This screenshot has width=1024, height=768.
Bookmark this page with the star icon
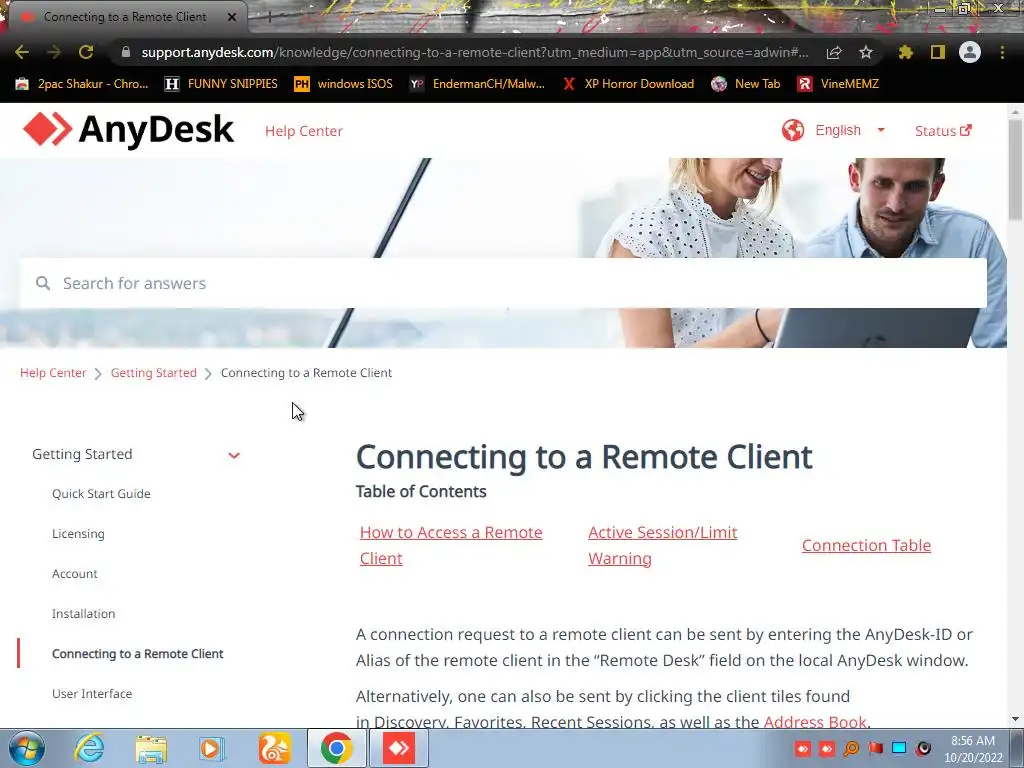point(866,52)
